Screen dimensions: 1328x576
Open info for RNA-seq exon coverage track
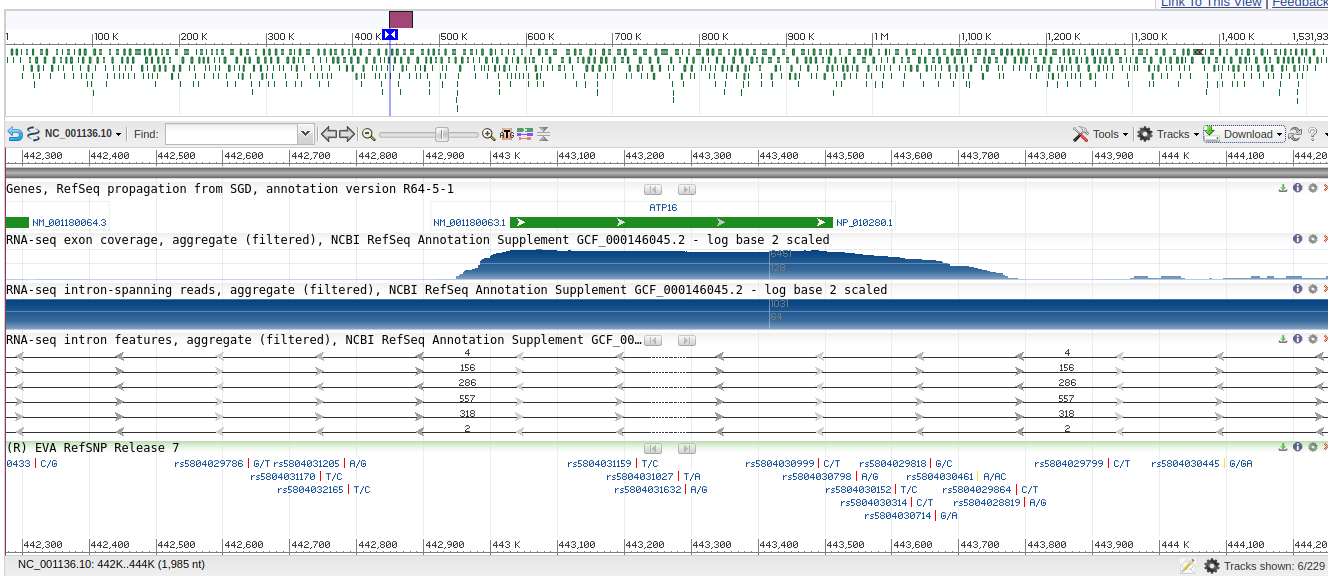coord(1298,239)
